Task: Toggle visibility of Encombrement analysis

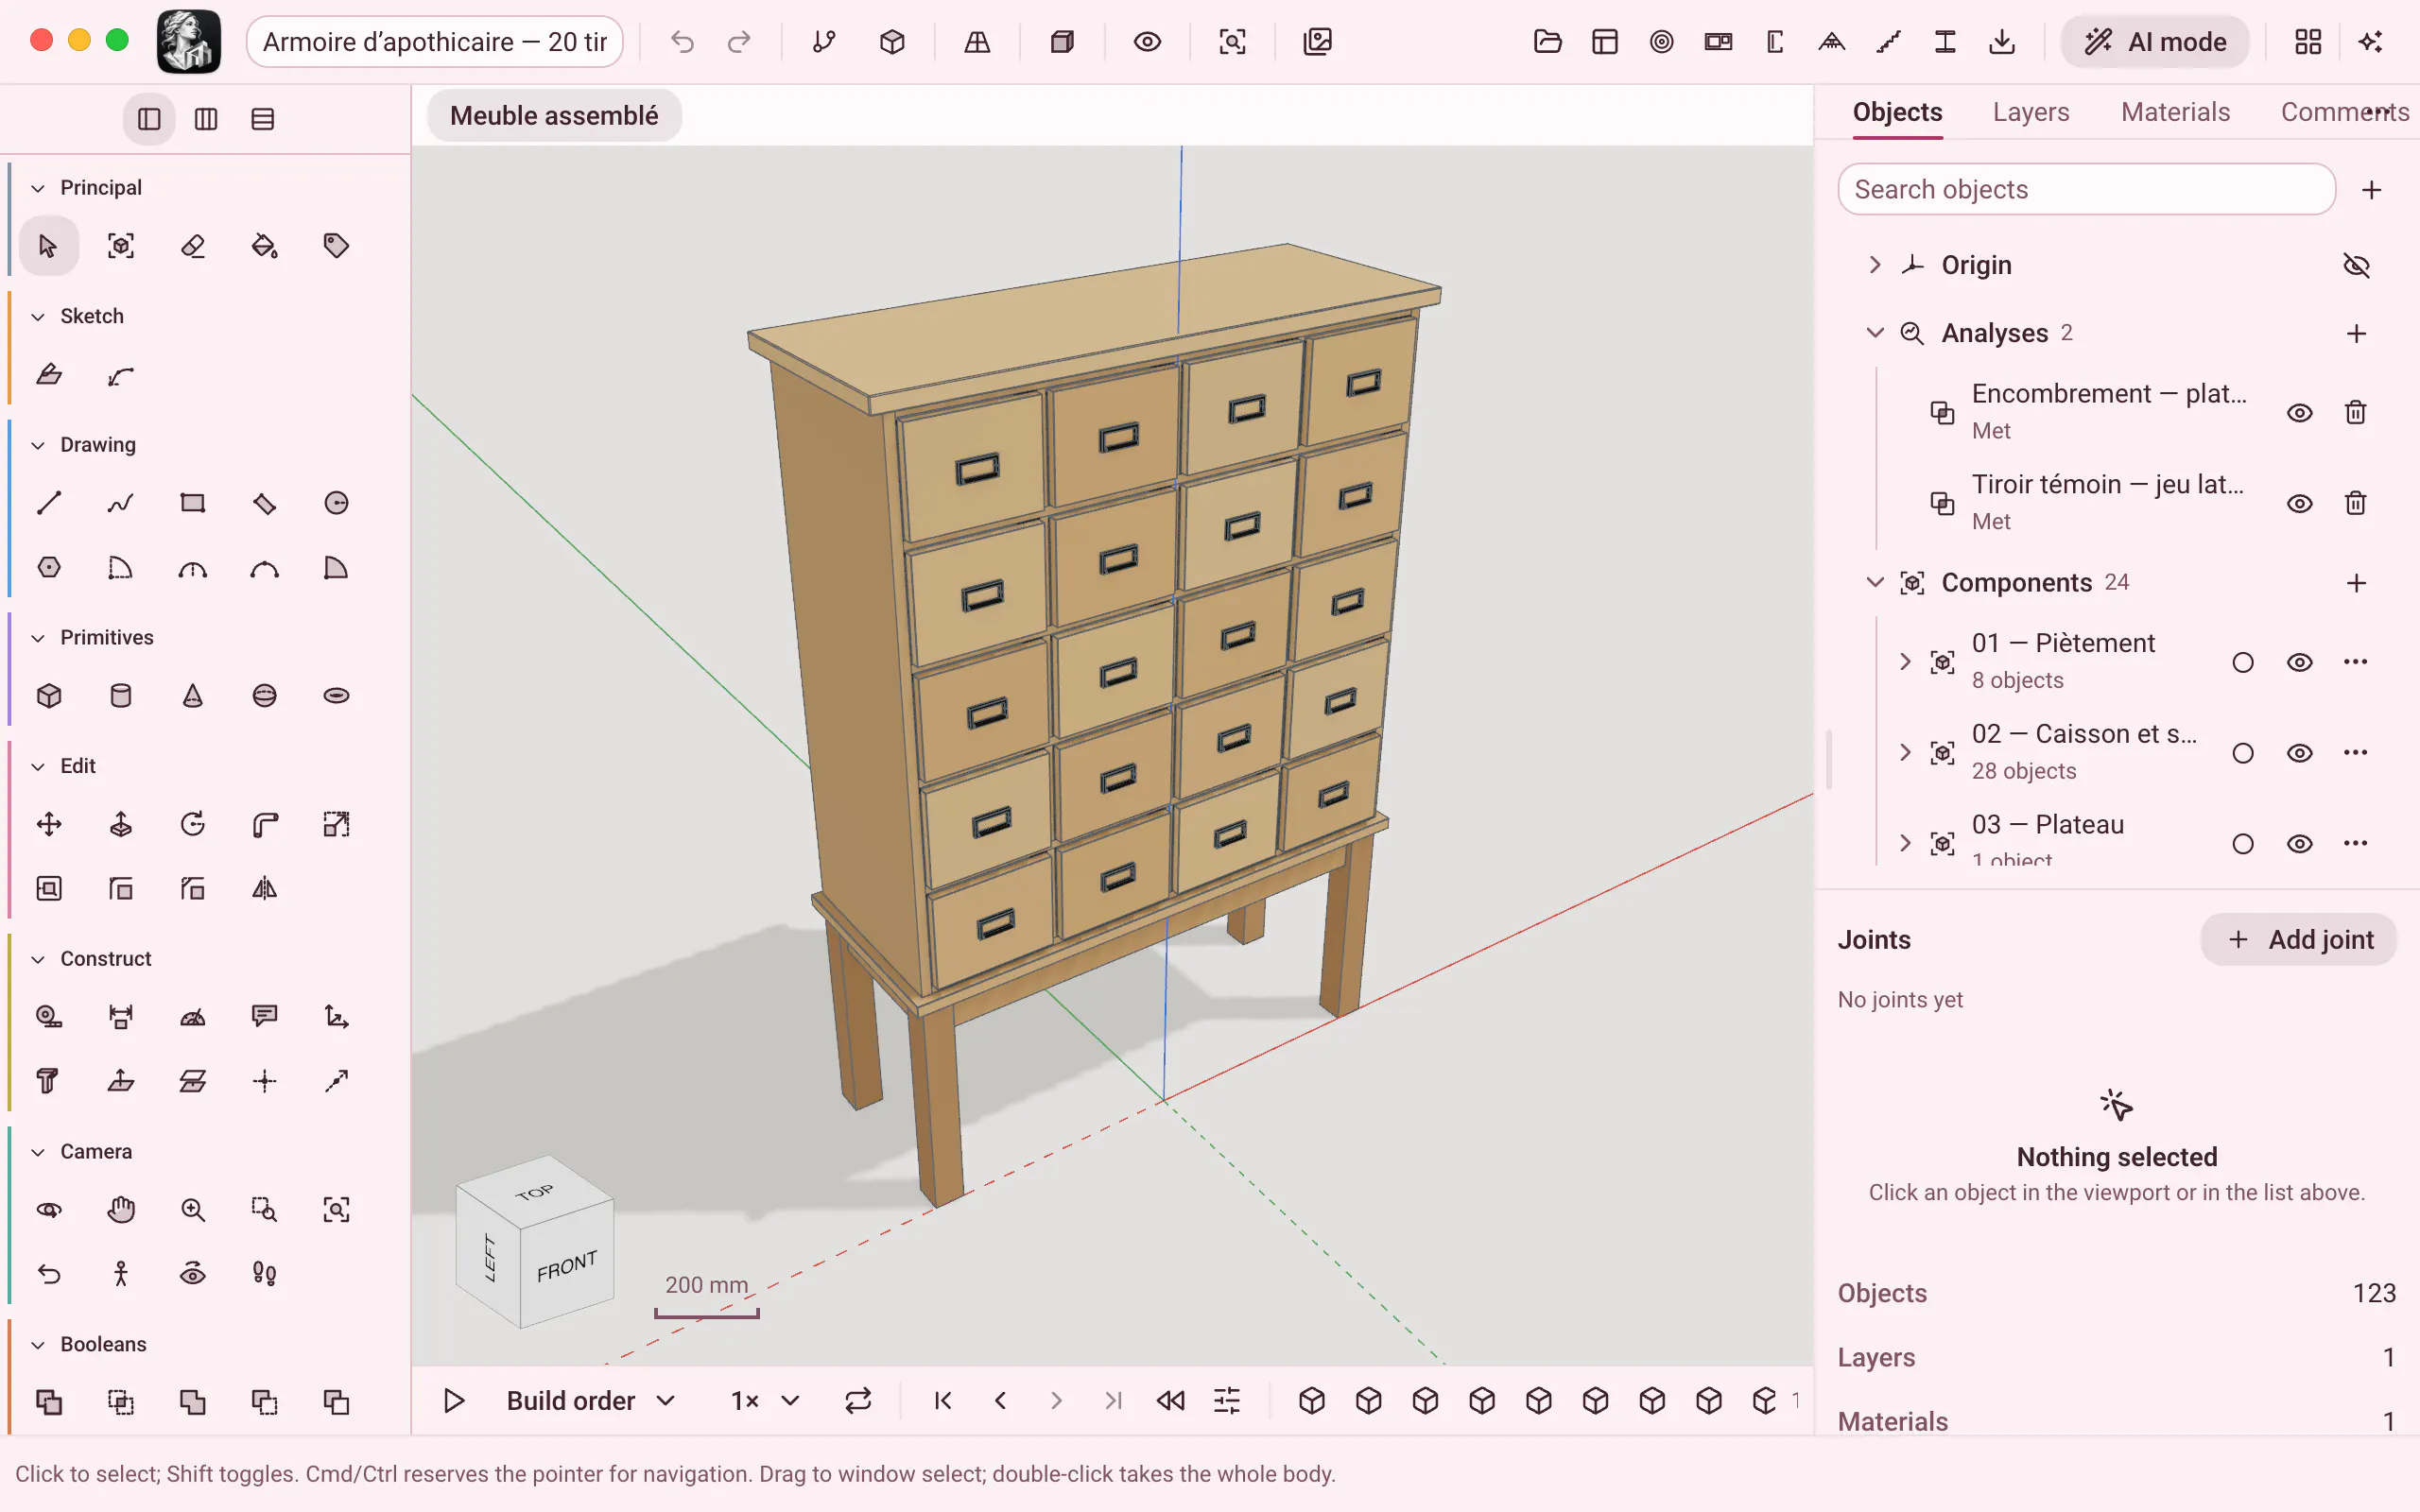Action: 2299,413
